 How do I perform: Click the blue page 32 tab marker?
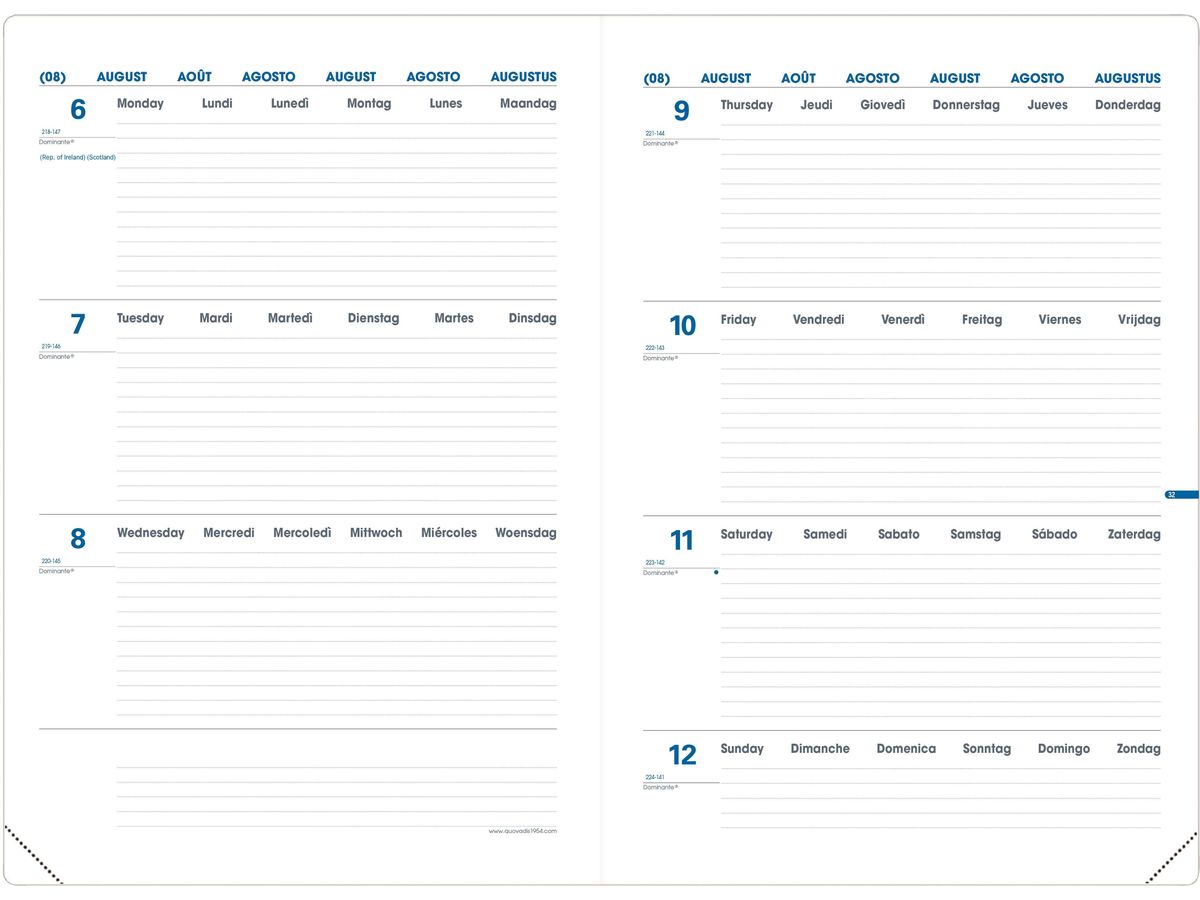tap(1180, 495)
